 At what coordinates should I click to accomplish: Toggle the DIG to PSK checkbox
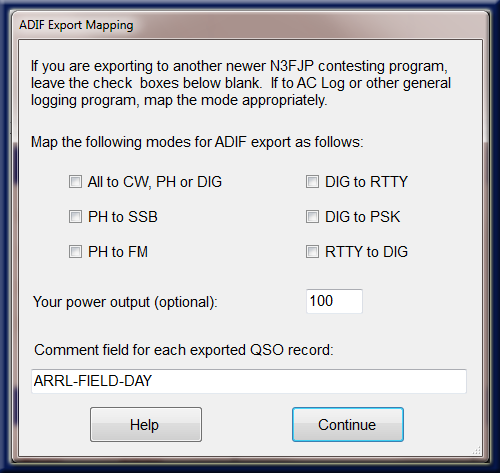[312, 217]
